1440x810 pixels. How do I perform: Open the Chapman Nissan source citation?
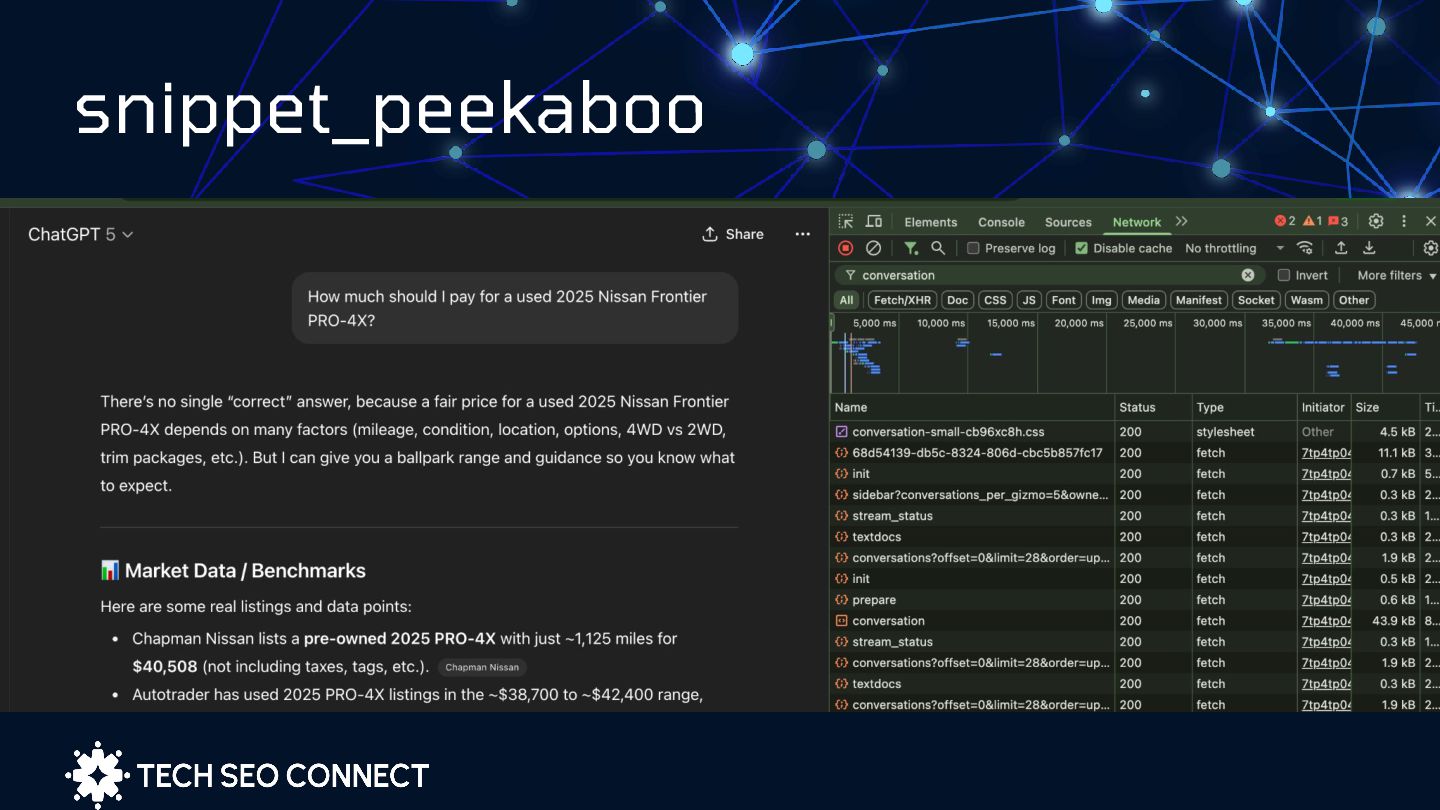click(x=482, y=667)
